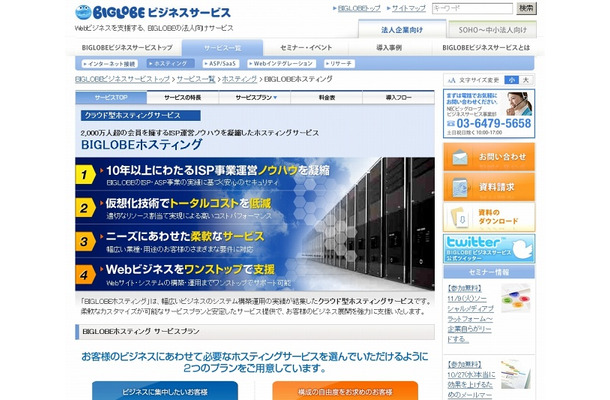This screenshot has width=610, height=400.
Task: Select ホスティング submenu item
Action: [170, 63]
